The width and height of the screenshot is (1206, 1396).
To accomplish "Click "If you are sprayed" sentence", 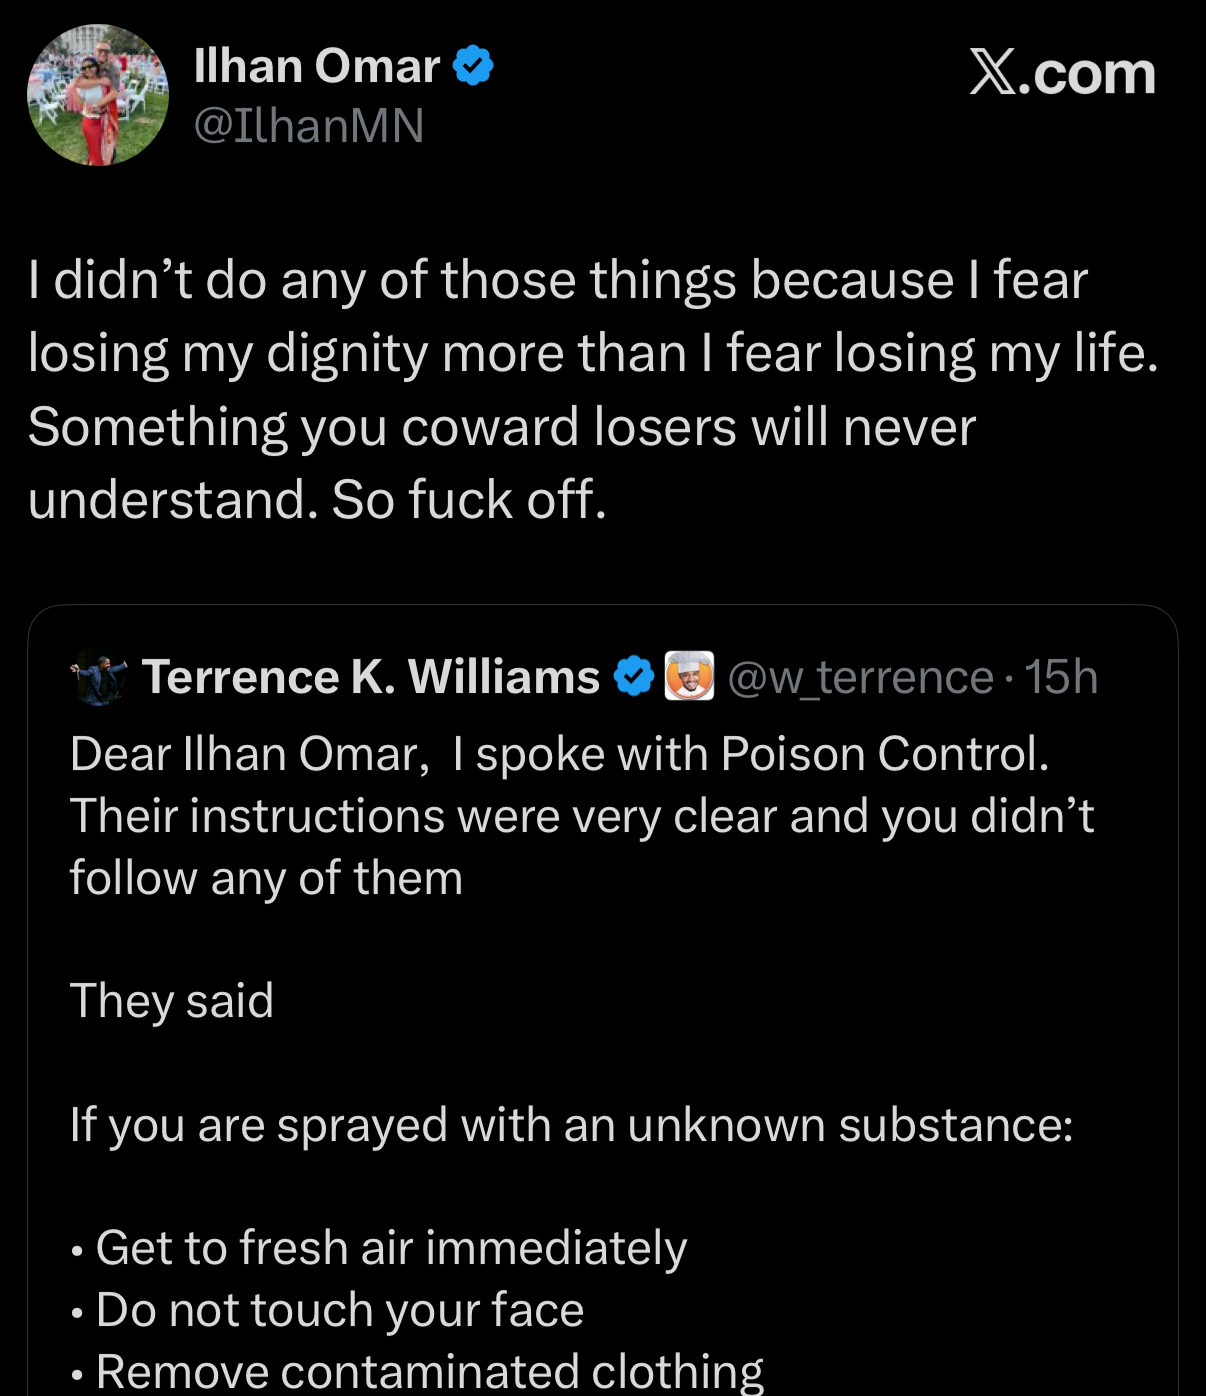I will (571, 1125).
